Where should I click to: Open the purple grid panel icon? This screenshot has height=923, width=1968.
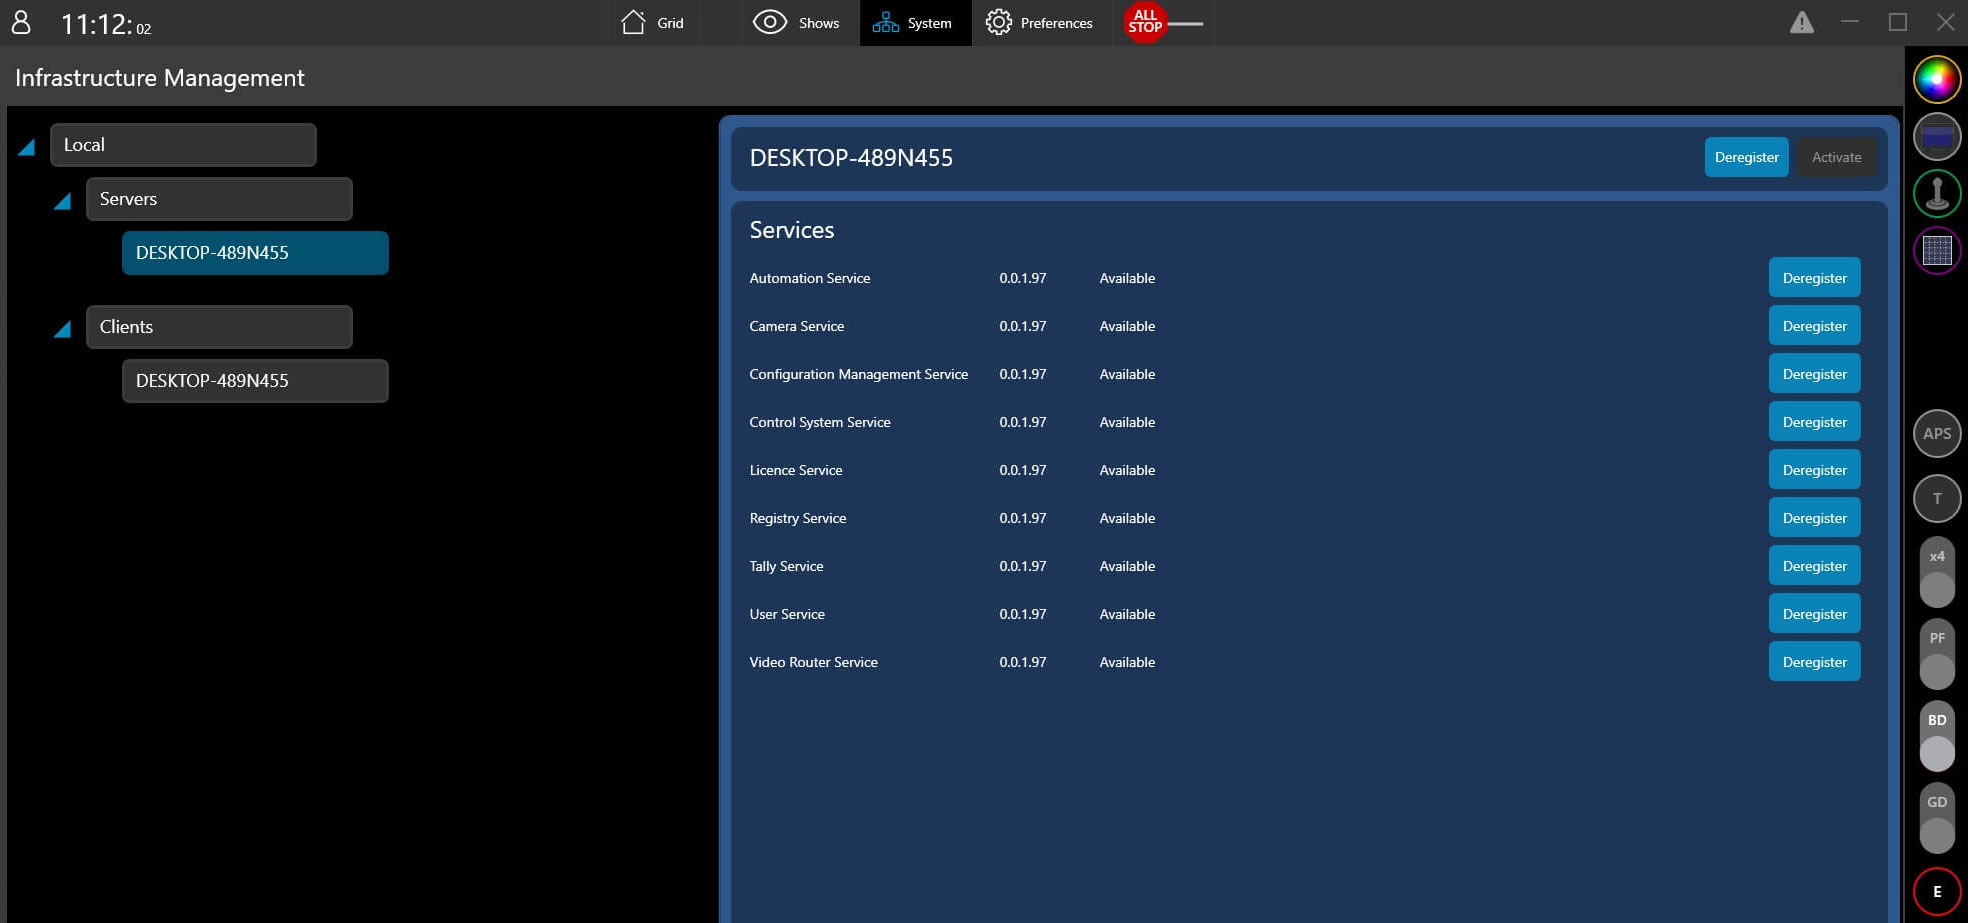(x=1936, y=250)
